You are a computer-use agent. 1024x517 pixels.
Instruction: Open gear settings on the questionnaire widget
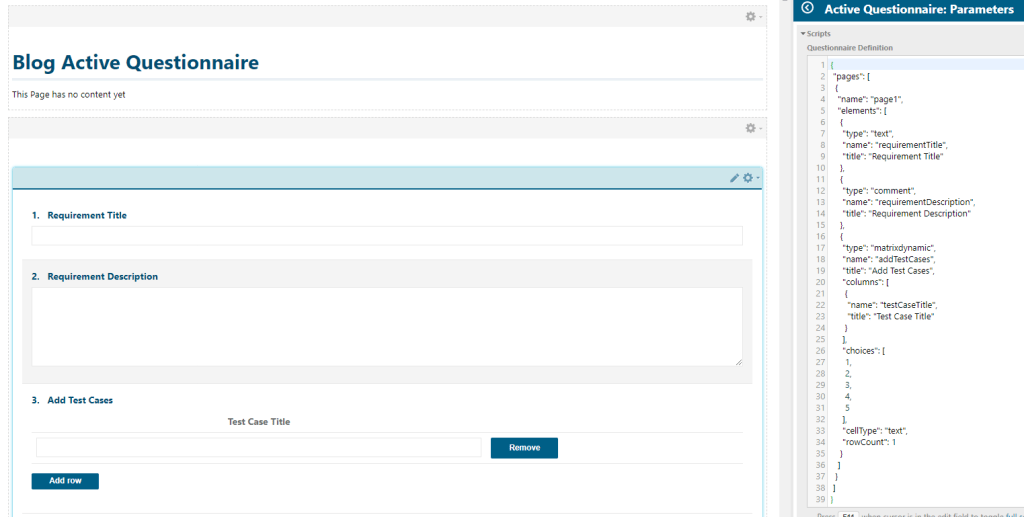748,178
